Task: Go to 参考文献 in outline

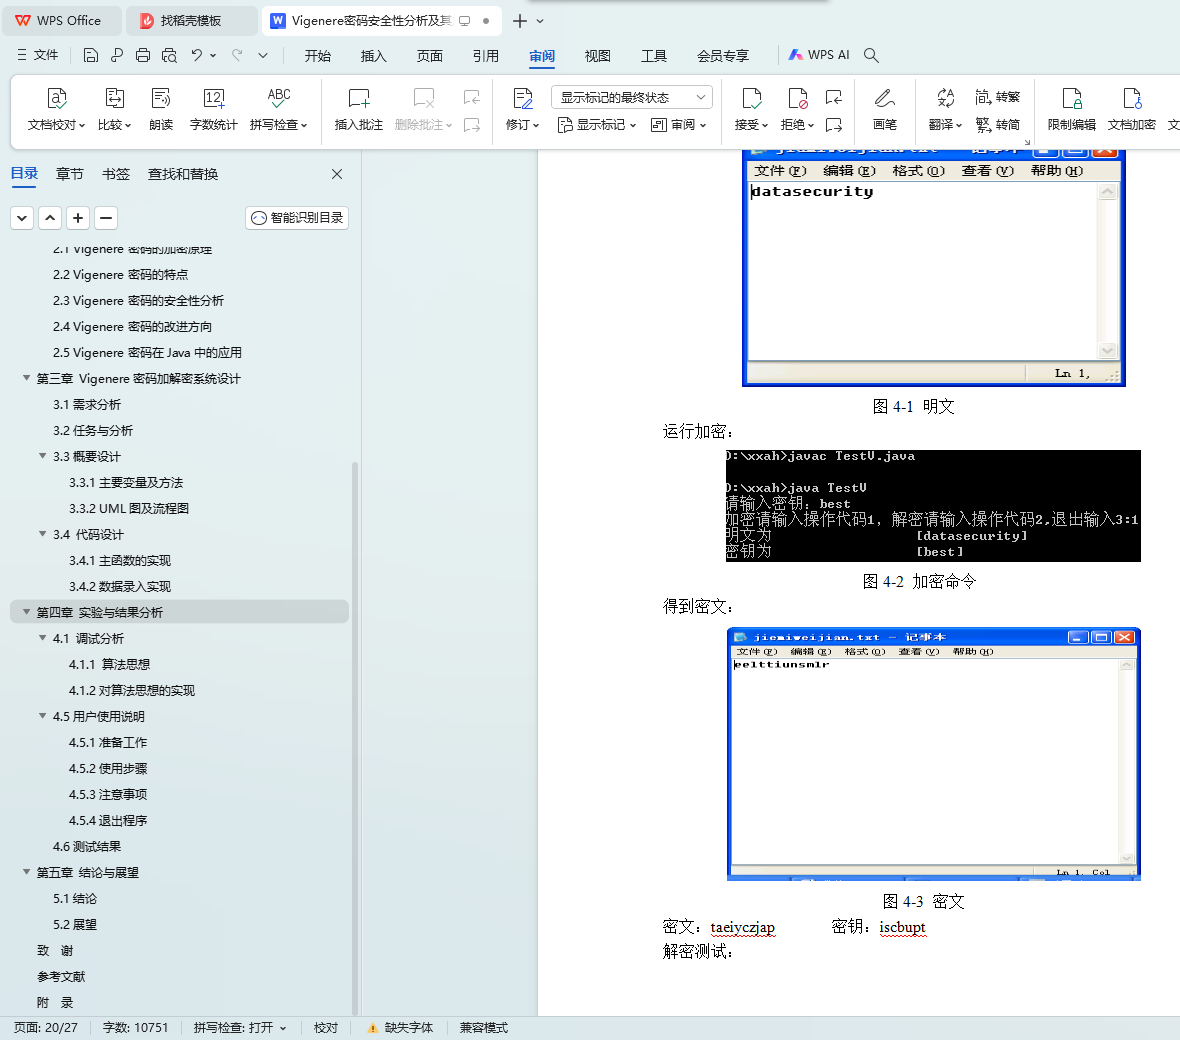Action: point(61,977)
